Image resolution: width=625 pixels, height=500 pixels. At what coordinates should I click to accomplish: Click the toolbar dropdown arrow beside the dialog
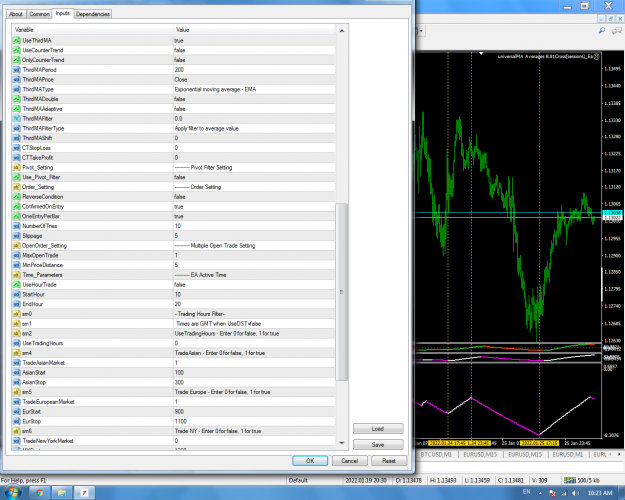(421, 31)
